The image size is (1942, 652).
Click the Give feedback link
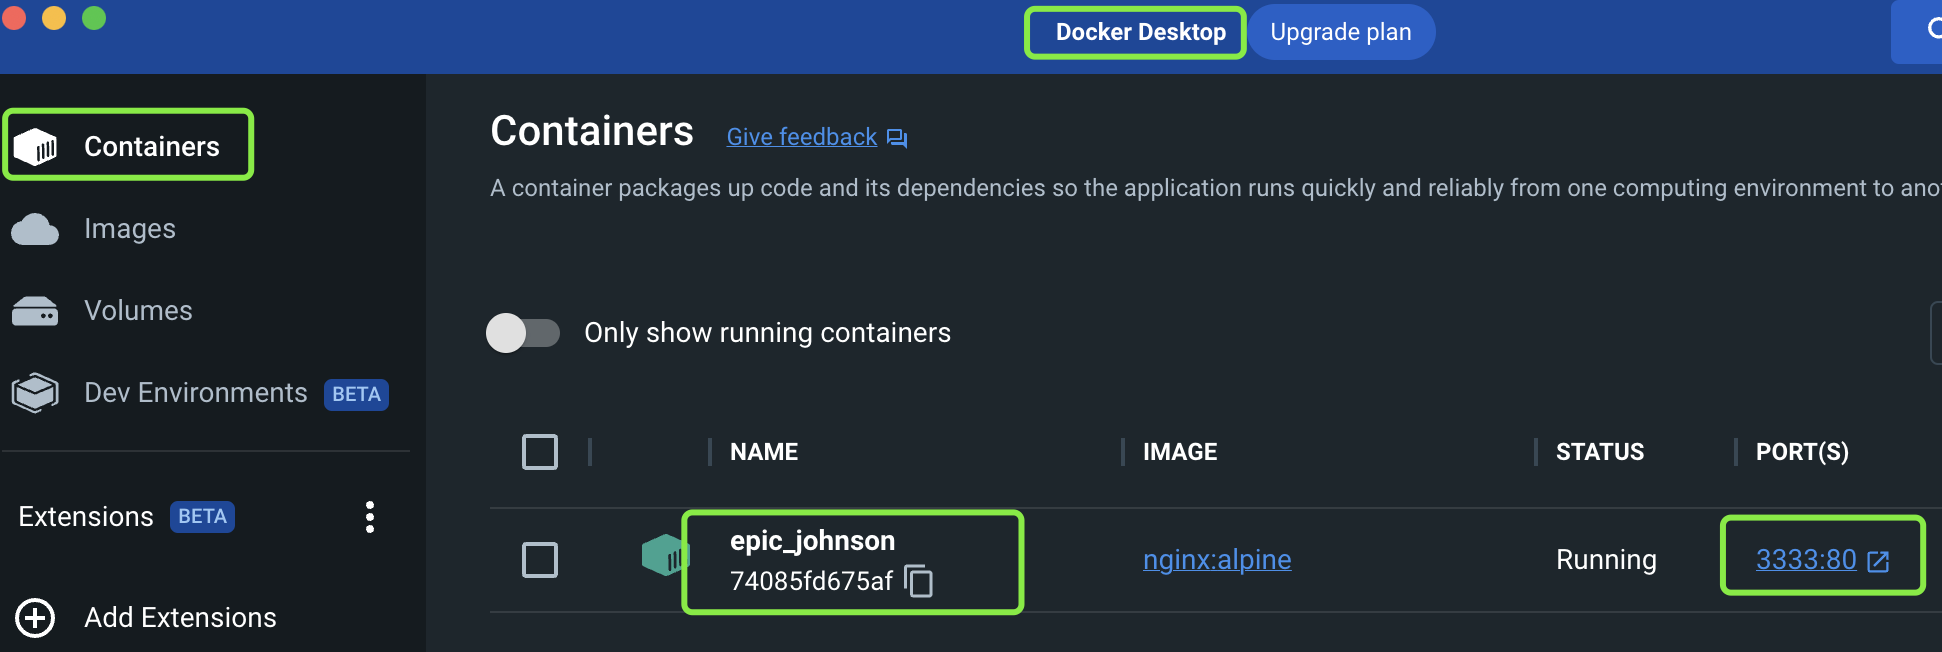coord(801,137)
